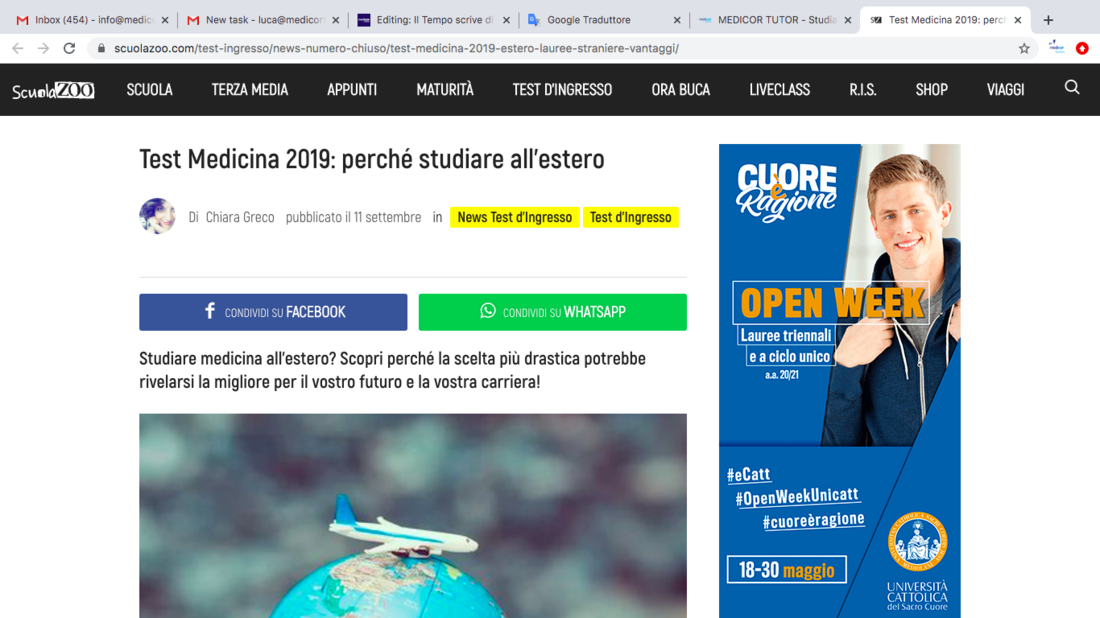Click the 'Studiare medicina all'estero?' intro paragraph
The image size is (1100, 618).
pos(392,370)
